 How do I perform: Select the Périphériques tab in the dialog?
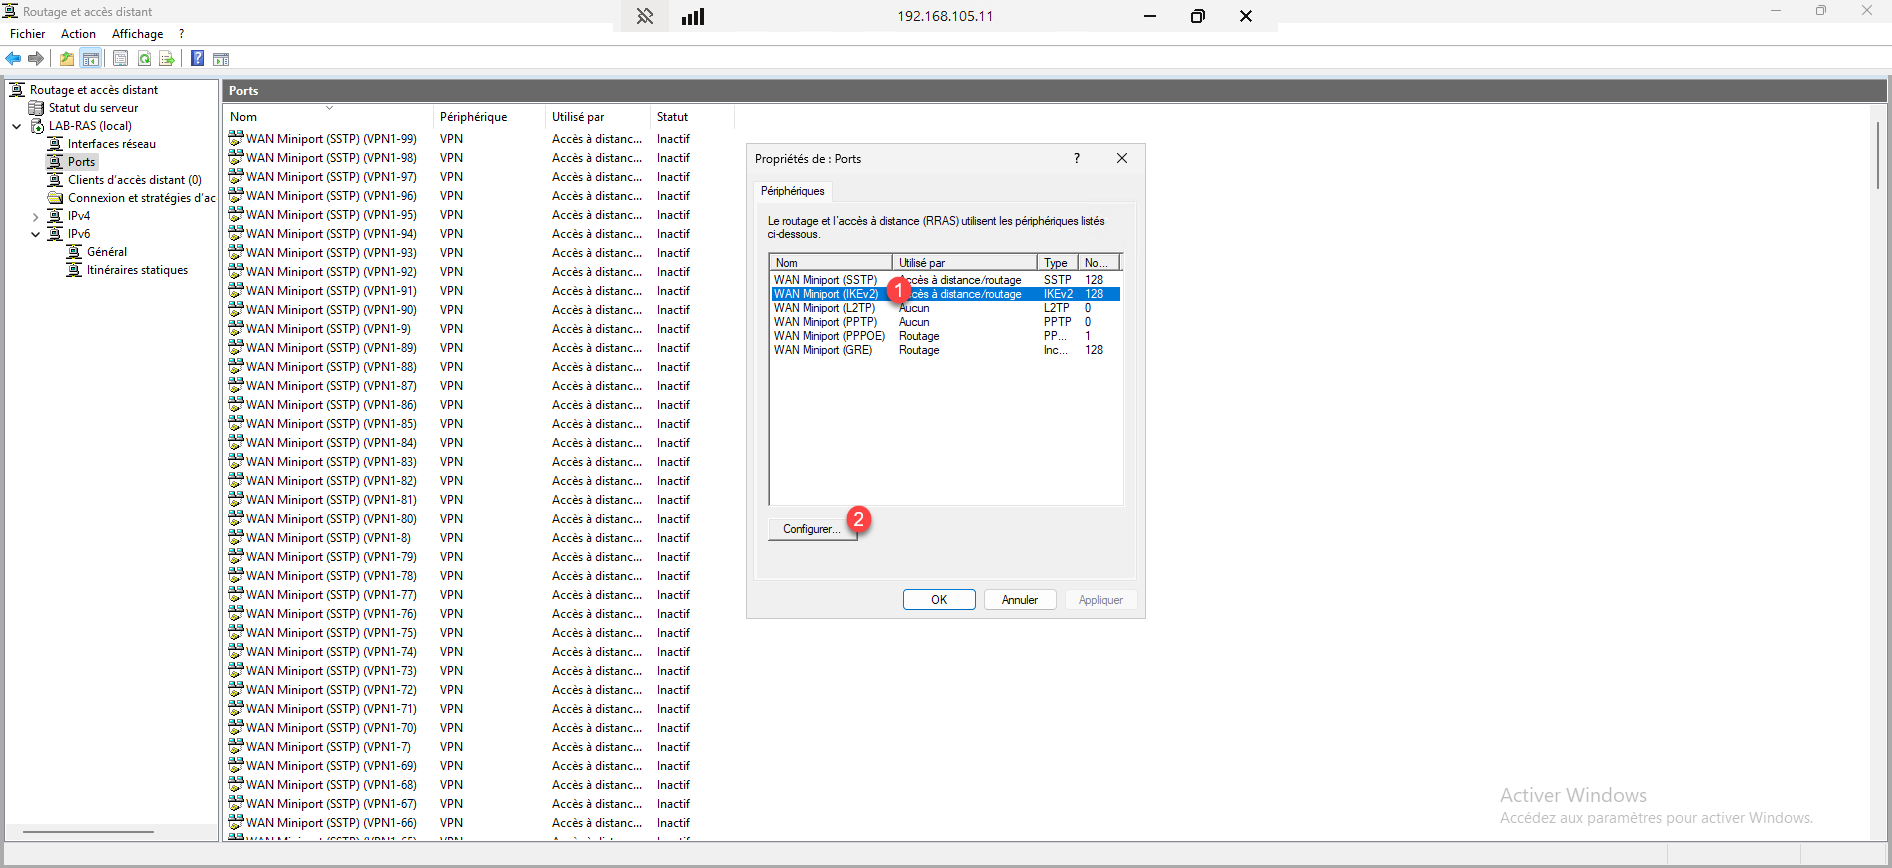point(792,191)
